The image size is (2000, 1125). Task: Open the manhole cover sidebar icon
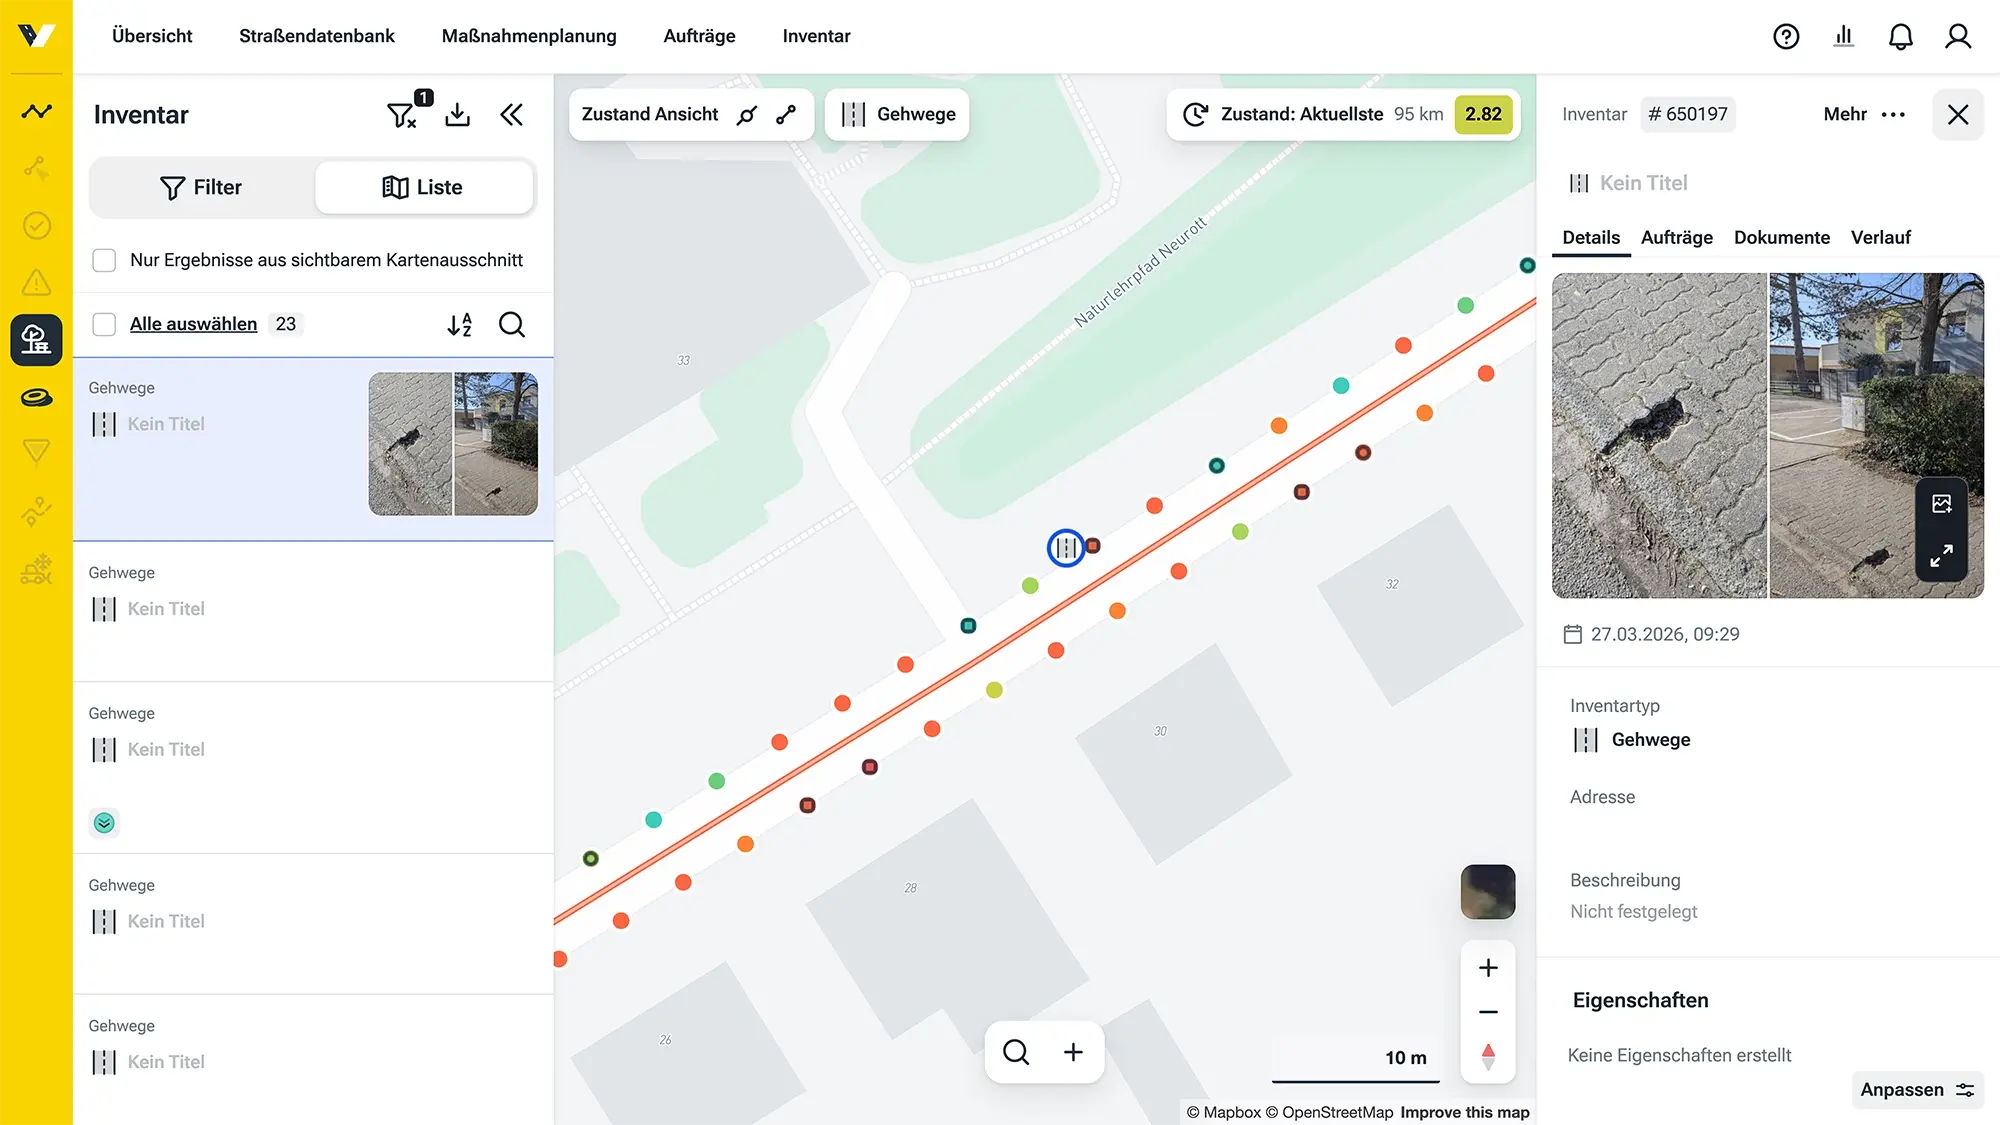(36, 398)
